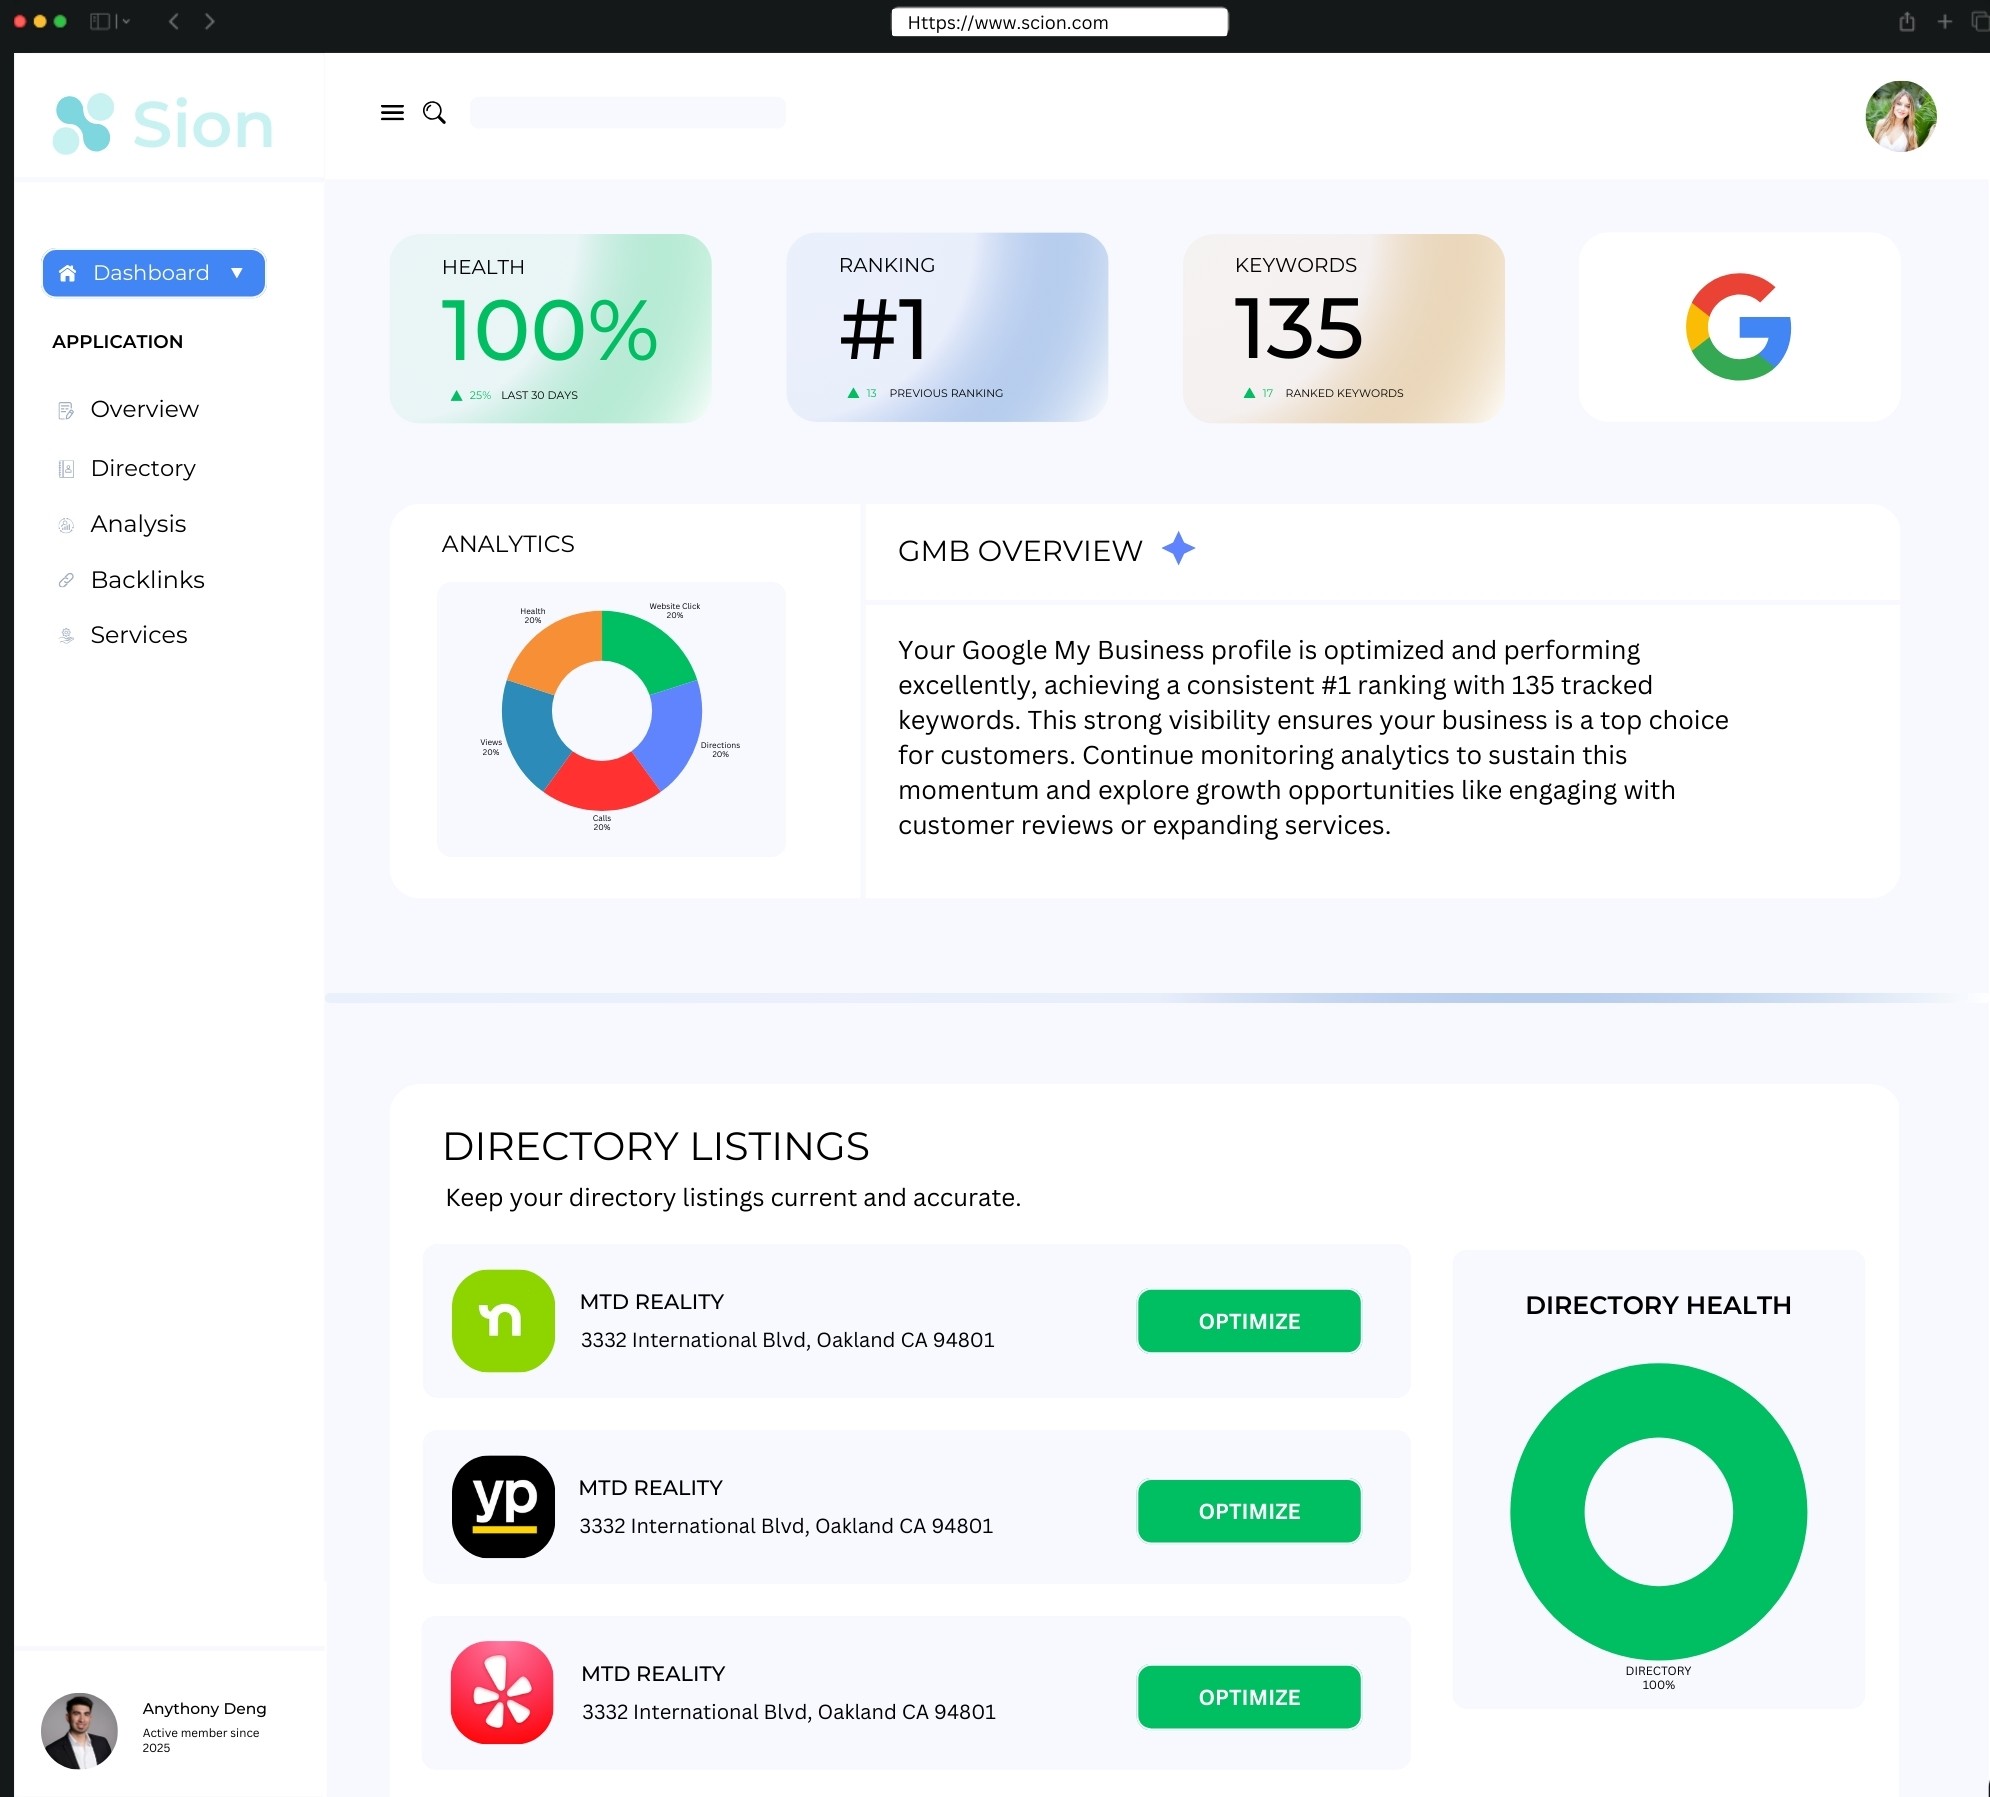This screenshot has height=1797, width=1990.
Task: Click the DIRECTORY LISTINGS heading
Action: point(656,1146)
